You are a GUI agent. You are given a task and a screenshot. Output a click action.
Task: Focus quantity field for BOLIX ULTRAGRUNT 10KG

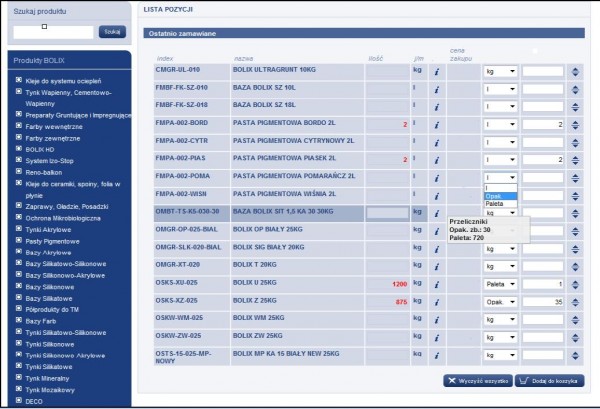[543, 71]
